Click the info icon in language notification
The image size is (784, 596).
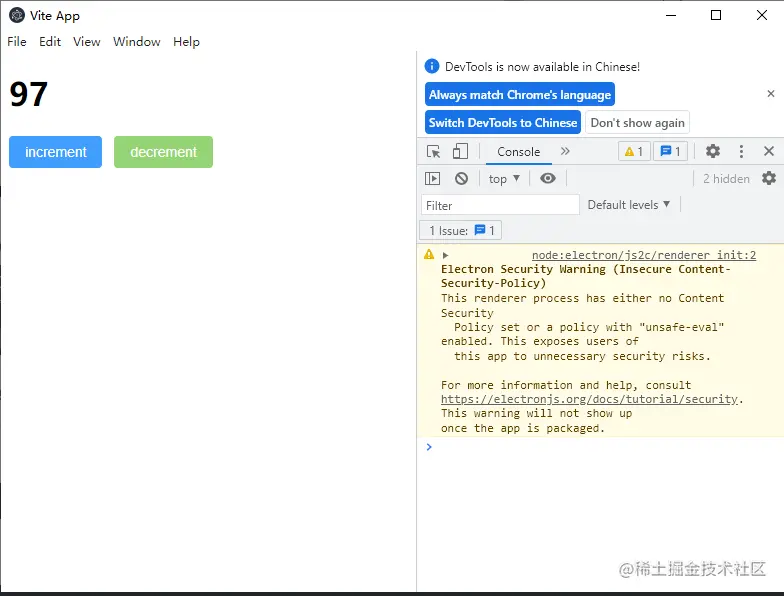click(432, 66)
